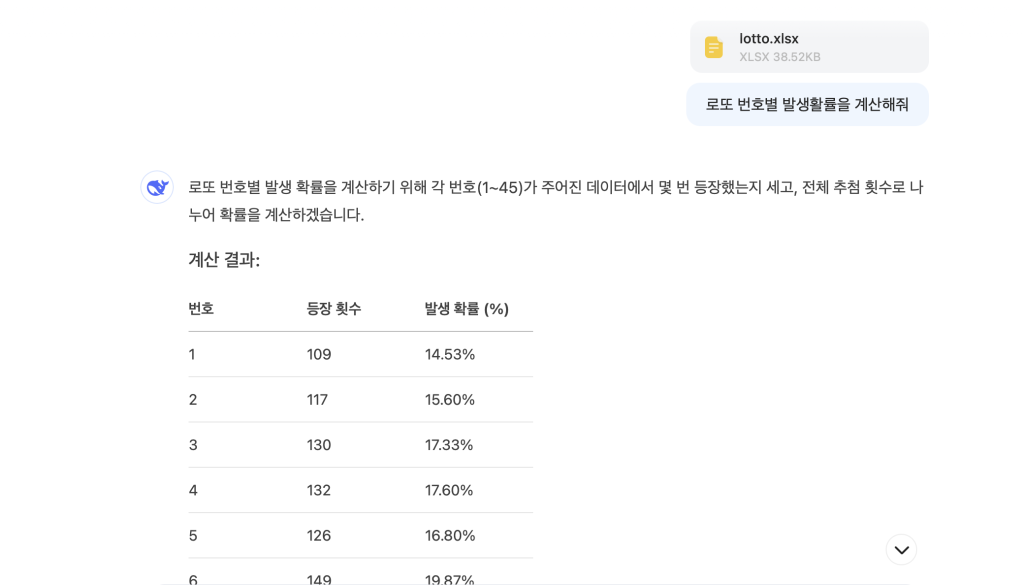Select the count cell showing 109
The width and height of the screenshot is (1024, 585).
coord(319,354)
